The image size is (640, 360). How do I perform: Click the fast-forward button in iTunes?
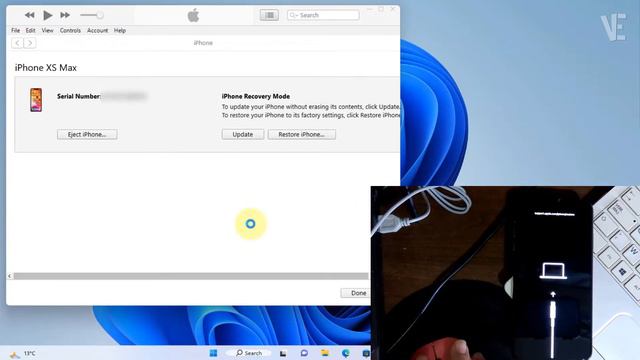coord(65,15)
